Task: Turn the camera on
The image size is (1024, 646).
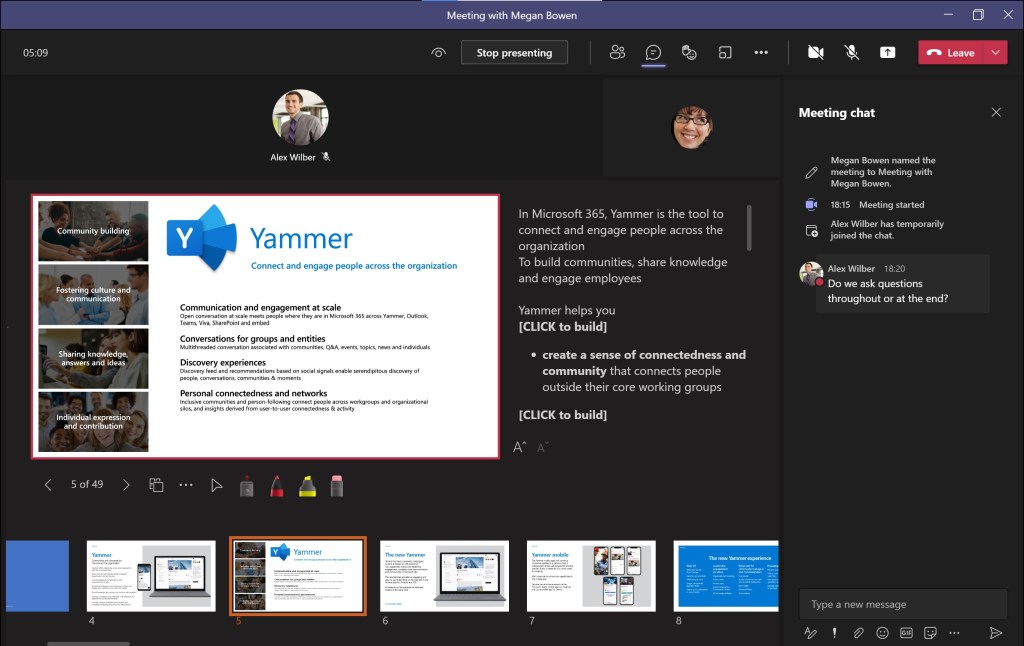Action: tap(815, 52)
